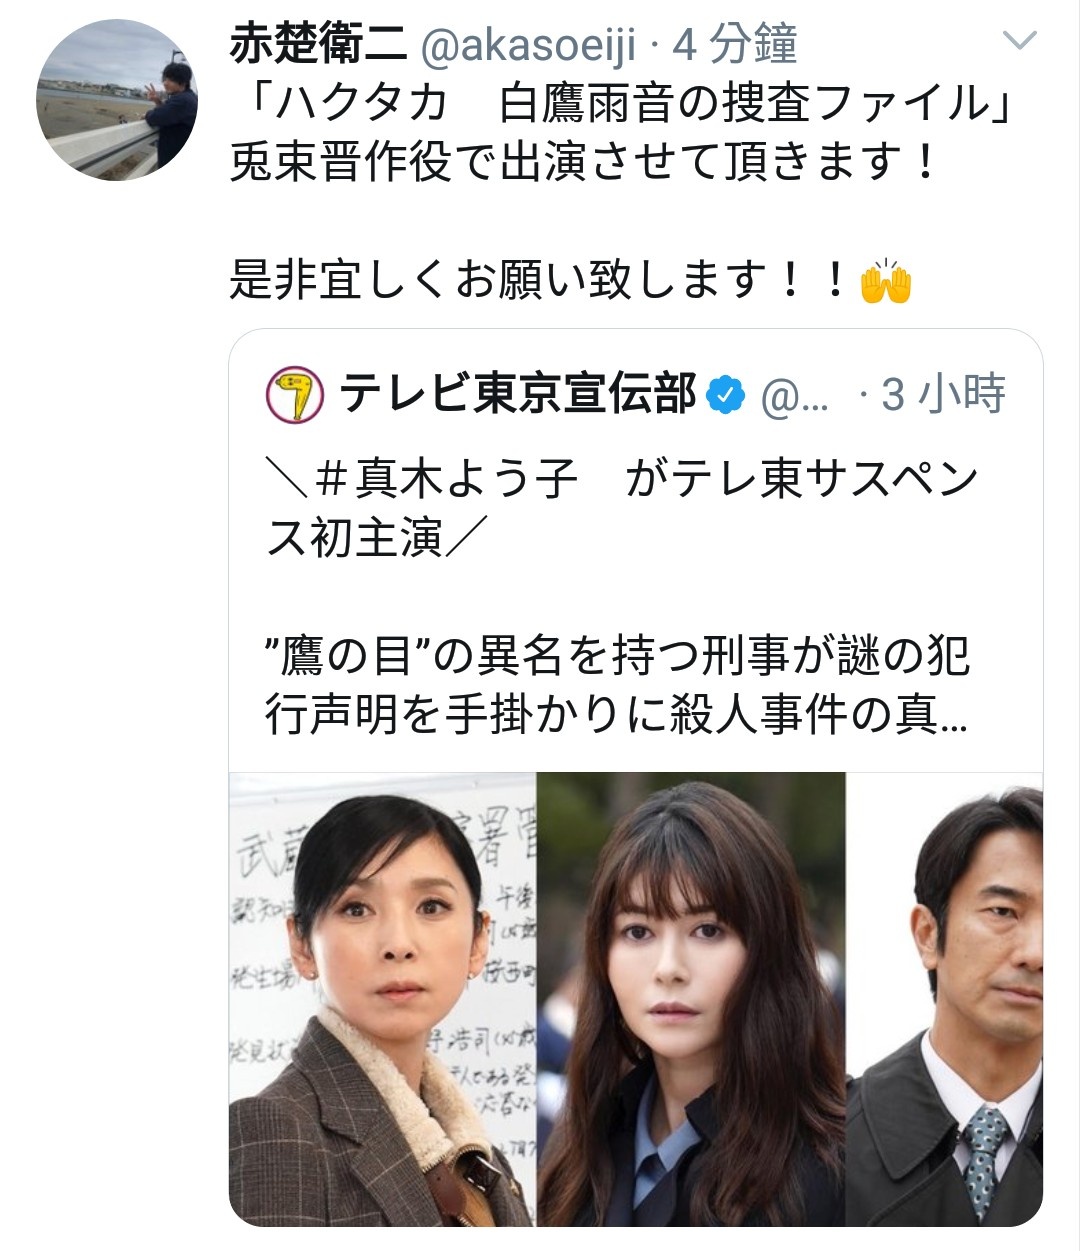The image size is (1080, 1251).
Task: Open the #真木よう子 hashtag
Action: (x=447, y=479)
